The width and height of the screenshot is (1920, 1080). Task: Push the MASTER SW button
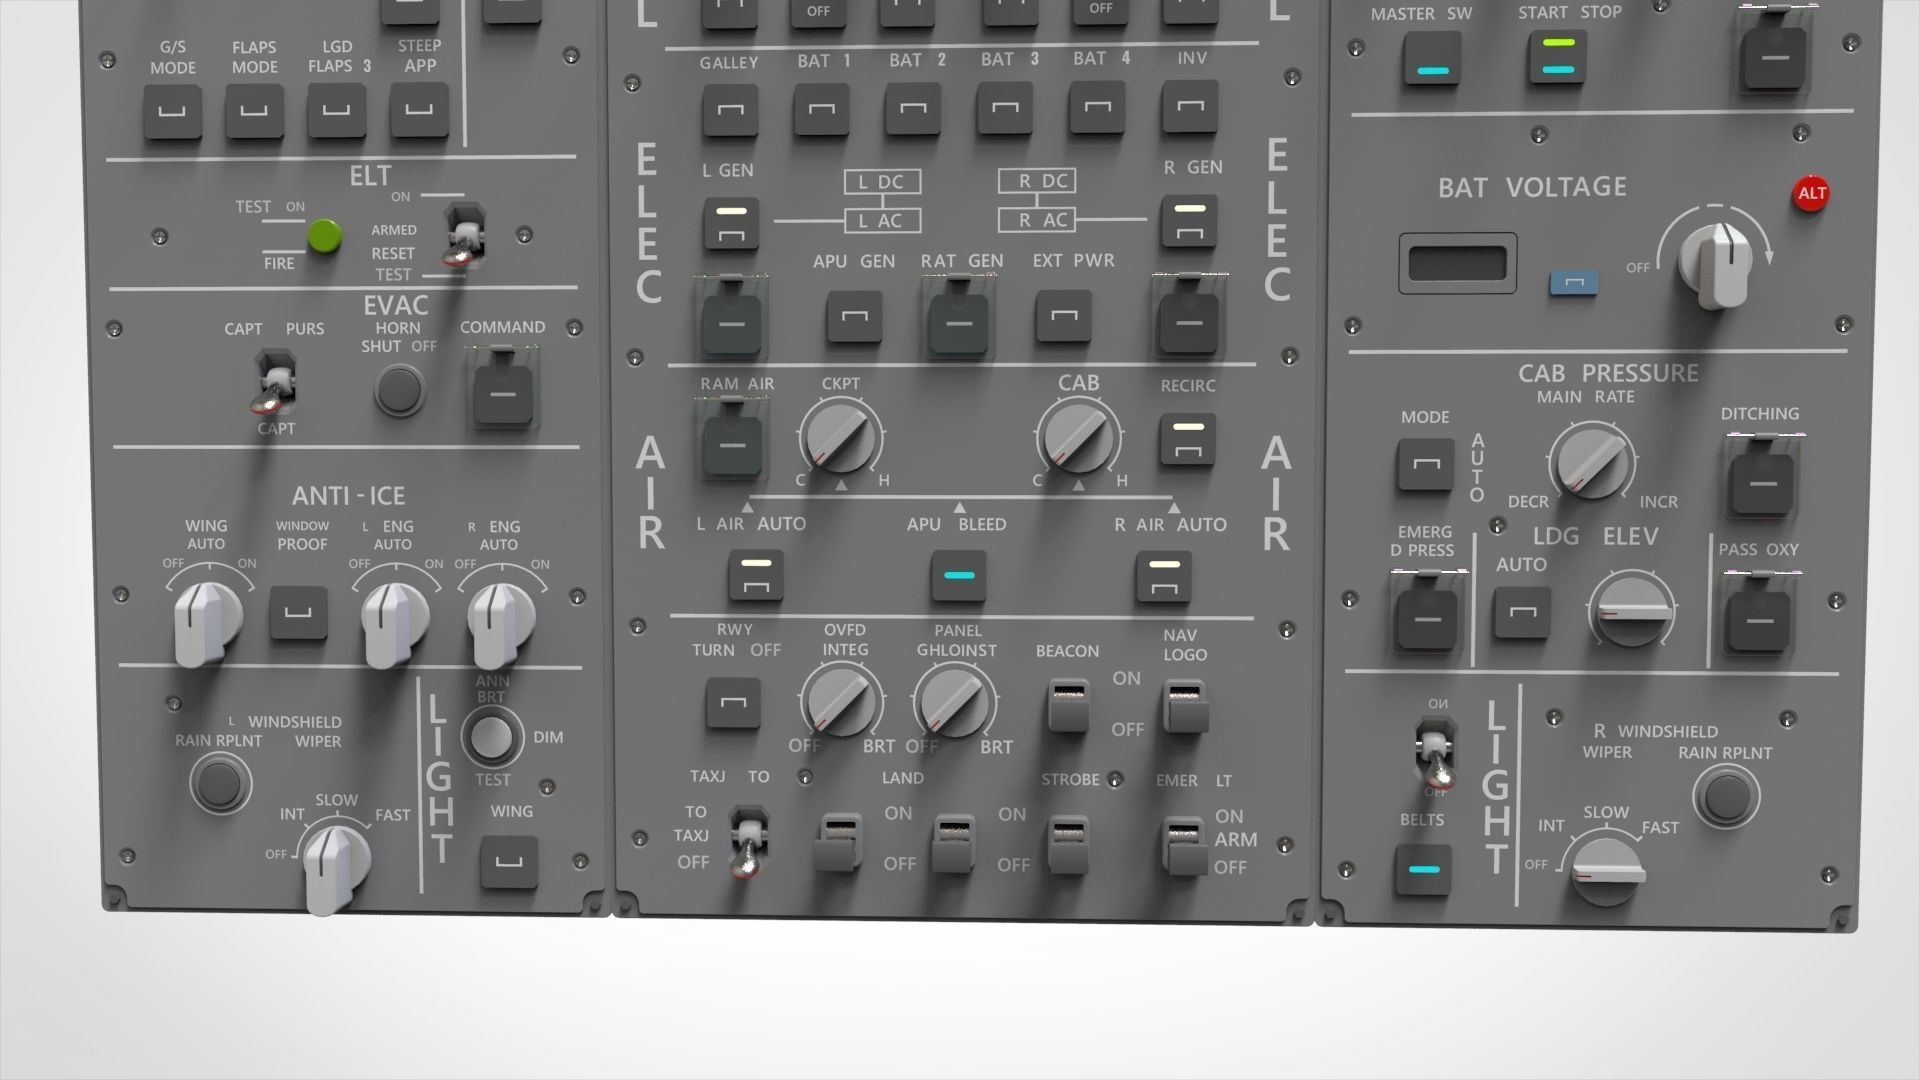coord(1432,60)
